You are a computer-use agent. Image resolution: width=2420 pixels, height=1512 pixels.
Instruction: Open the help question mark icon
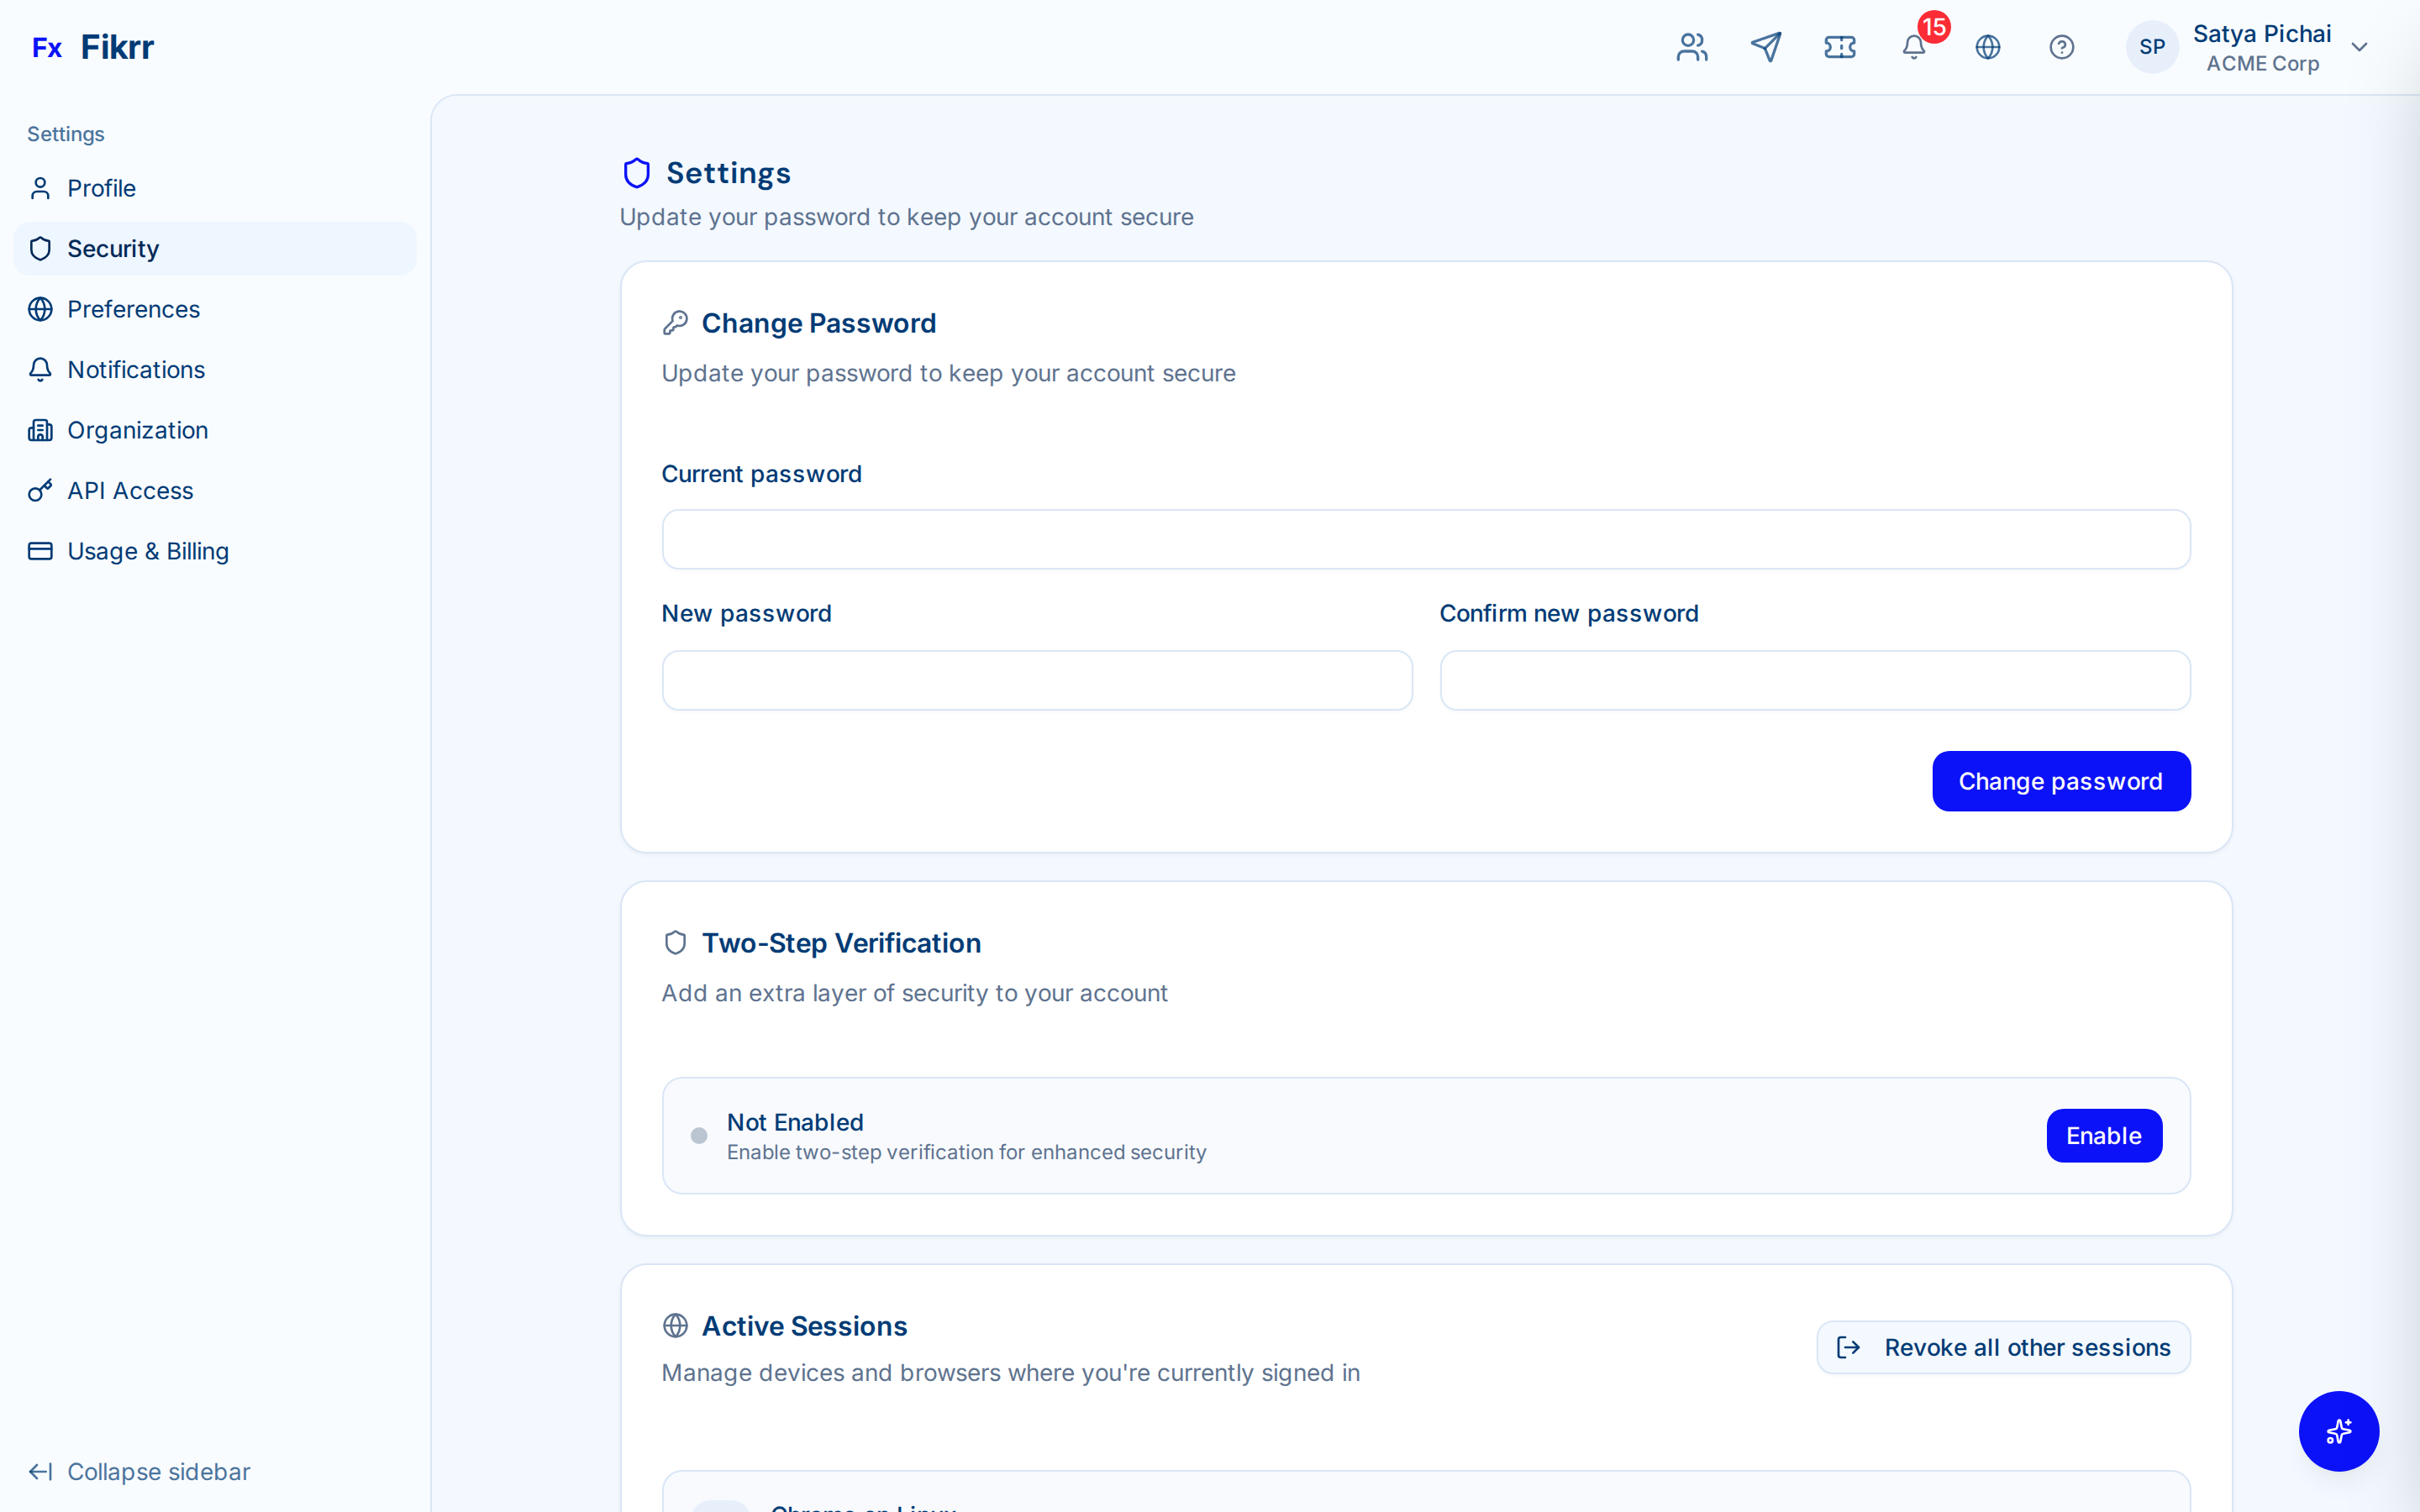(2062, 47)
